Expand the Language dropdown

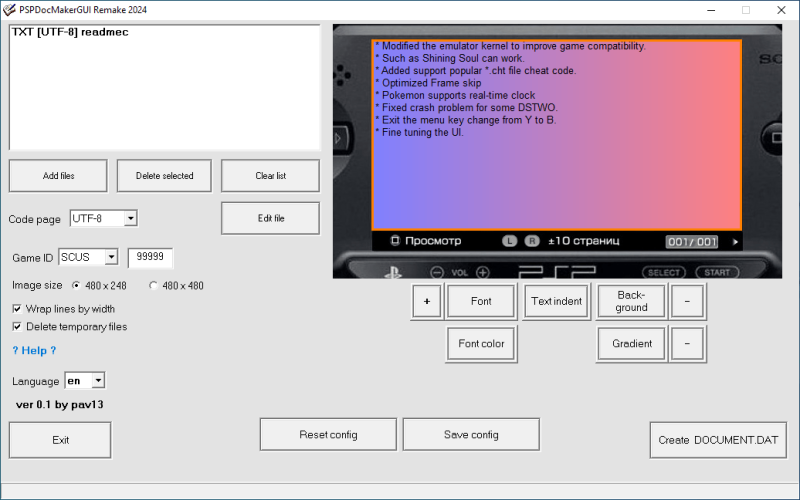tap(98, 381)
